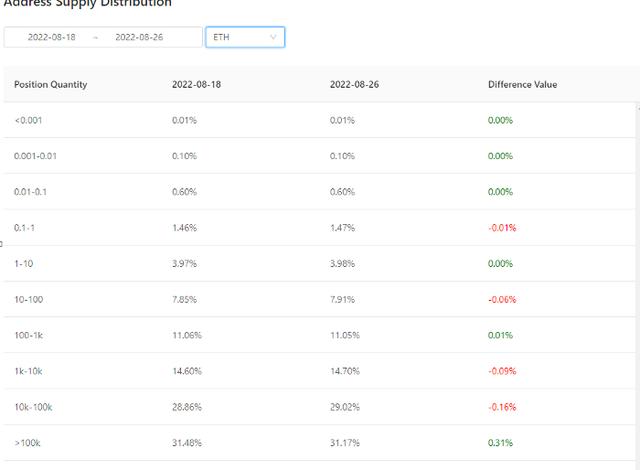Screen dimensions: 640x470
Task: Click the 3.98% value in 1-10 row
Action: 342,264
